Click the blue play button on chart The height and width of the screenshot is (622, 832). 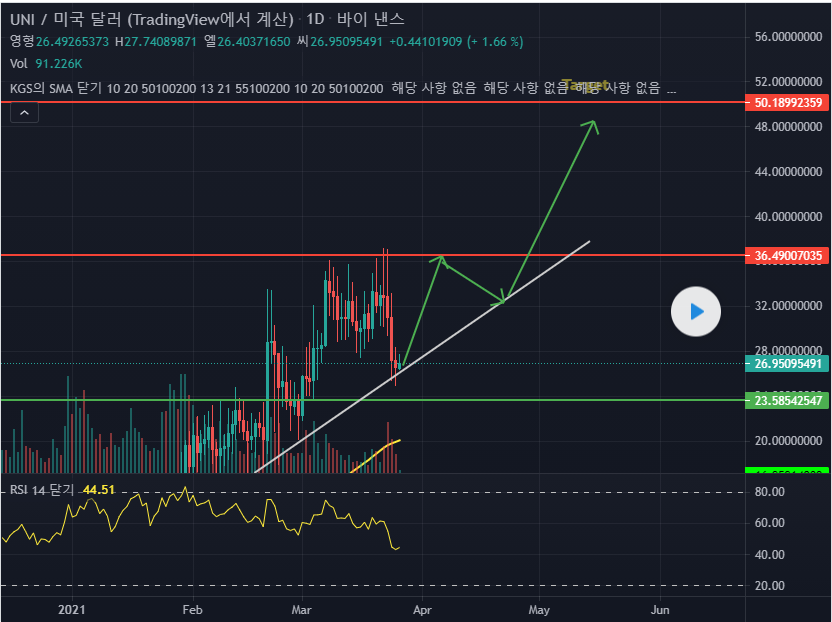695,311
